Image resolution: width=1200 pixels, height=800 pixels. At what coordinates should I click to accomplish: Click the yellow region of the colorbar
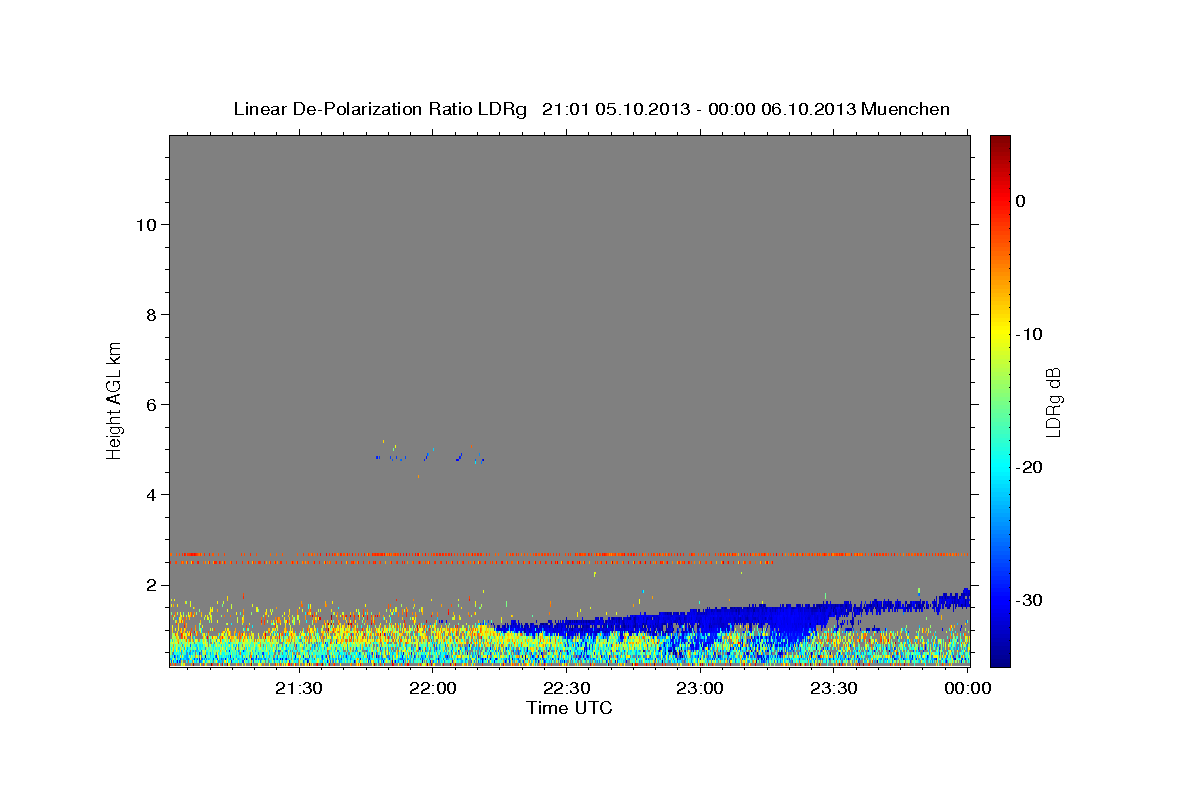[1000, 334]
